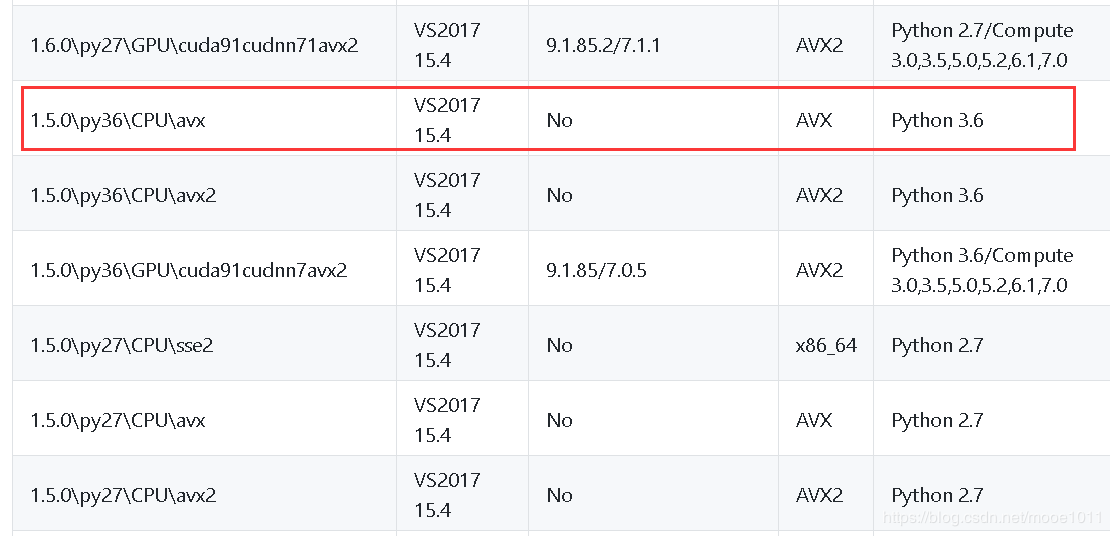Viewport: 1110px width, 536px height.
Task: Click the 1.6.0\py27\GPU\cuda91cudnn71avx2 path entry
Action: 194,45
